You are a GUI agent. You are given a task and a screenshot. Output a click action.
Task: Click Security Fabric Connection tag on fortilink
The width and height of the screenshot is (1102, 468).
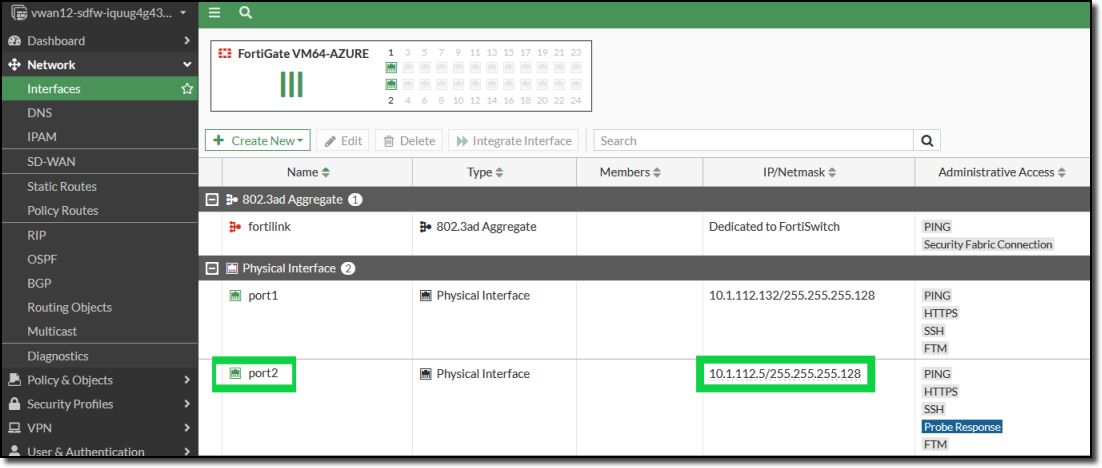[988, 245]
